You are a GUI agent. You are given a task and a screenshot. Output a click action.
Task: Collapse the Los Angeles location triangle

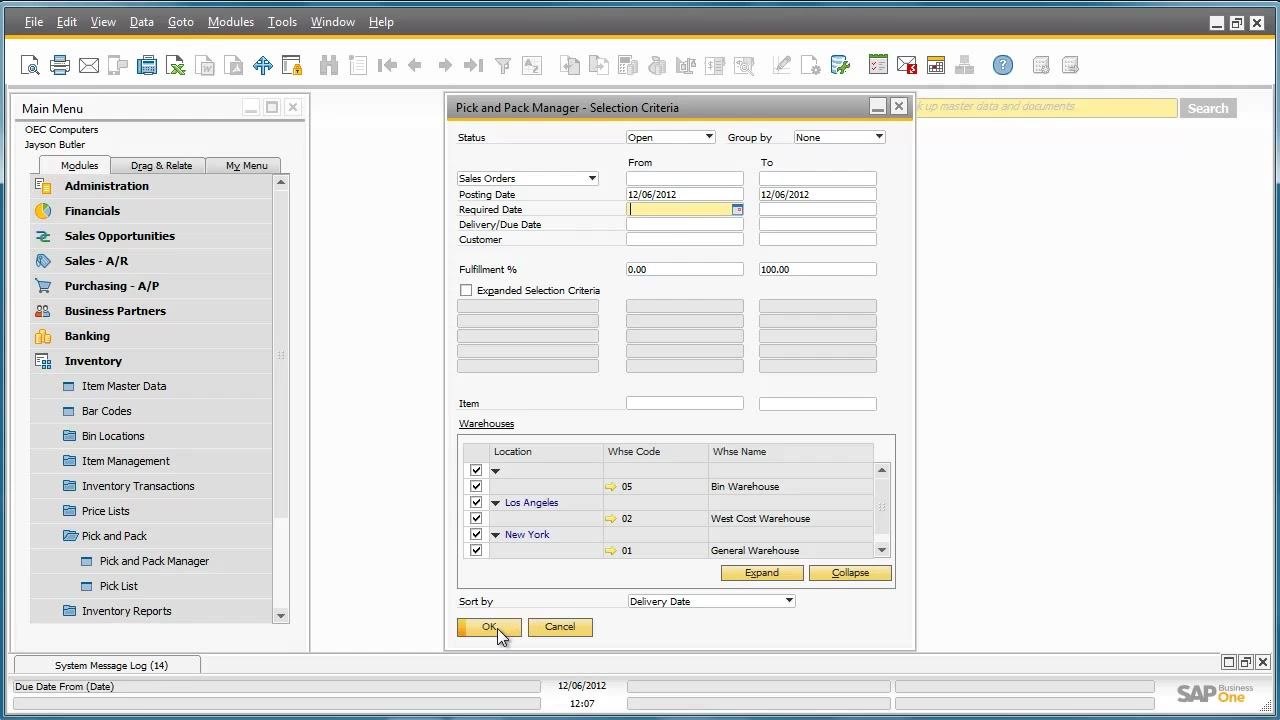pyautogui.click(x=496, y=503)
